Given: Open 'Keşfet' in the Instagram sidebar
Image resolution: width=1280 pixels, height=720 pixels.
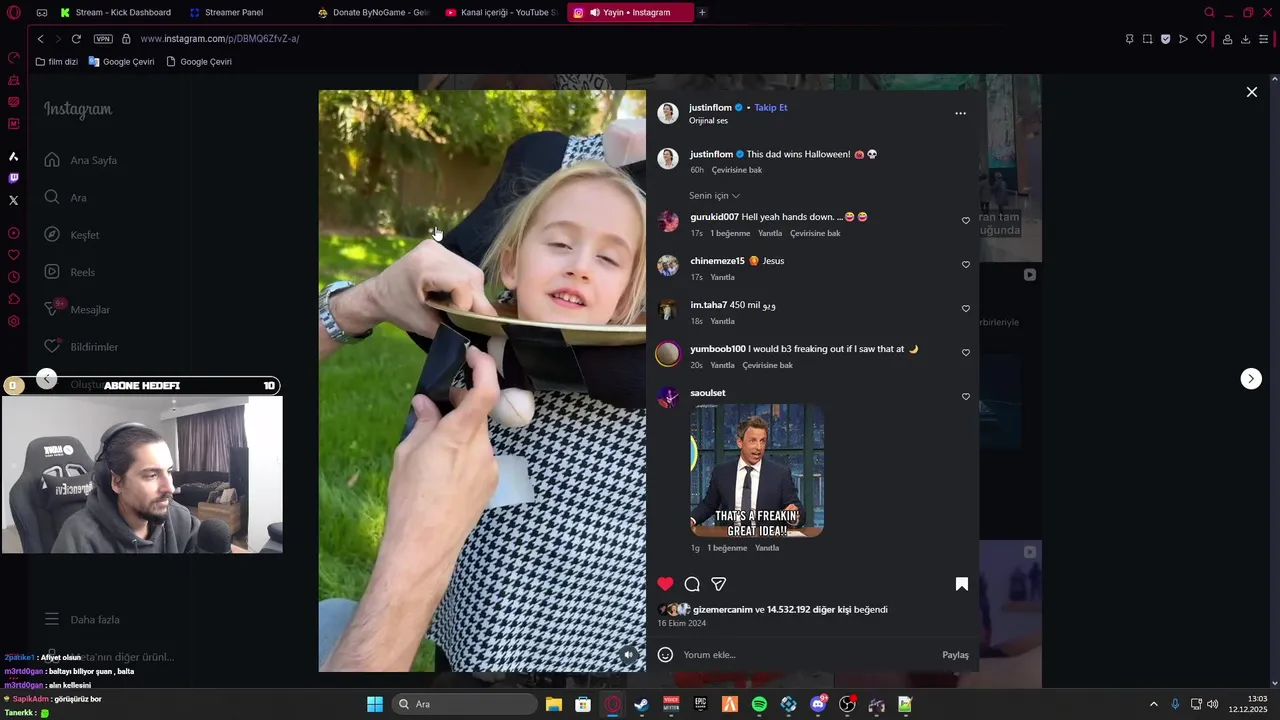Looking at the screenshot, I should (72, 234).
